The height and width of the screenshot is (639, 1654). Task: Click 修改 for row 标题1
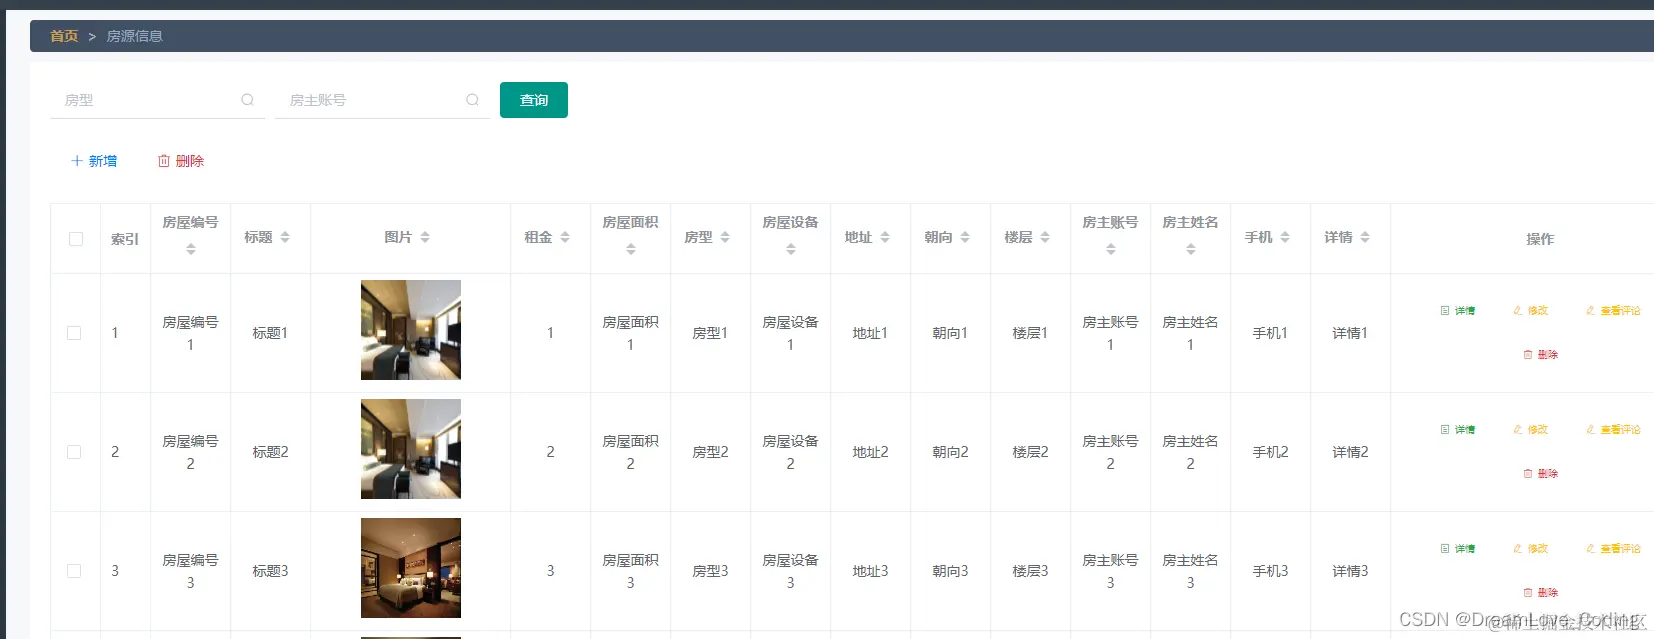(1531, 311)
